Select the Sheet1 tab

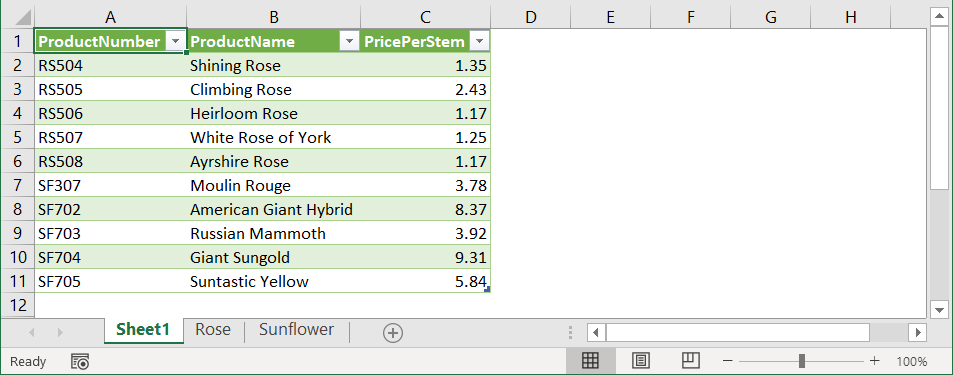coord(143,329)
